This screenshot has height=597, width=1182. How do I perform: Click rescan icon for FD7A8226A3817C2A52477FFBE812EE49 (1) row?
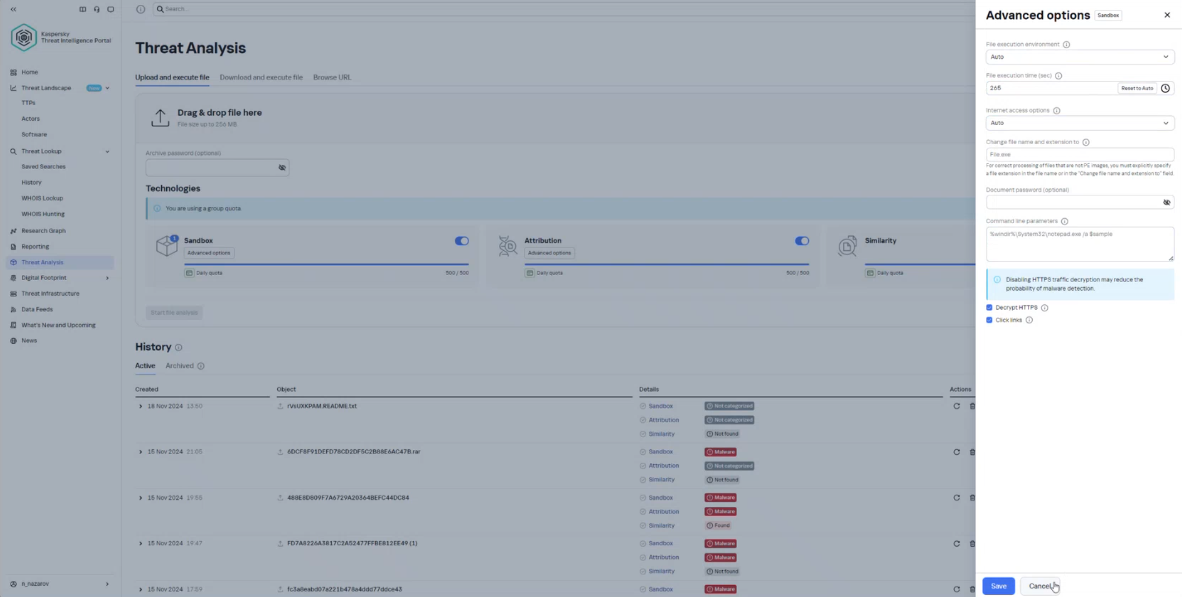[x=957, y=543]
